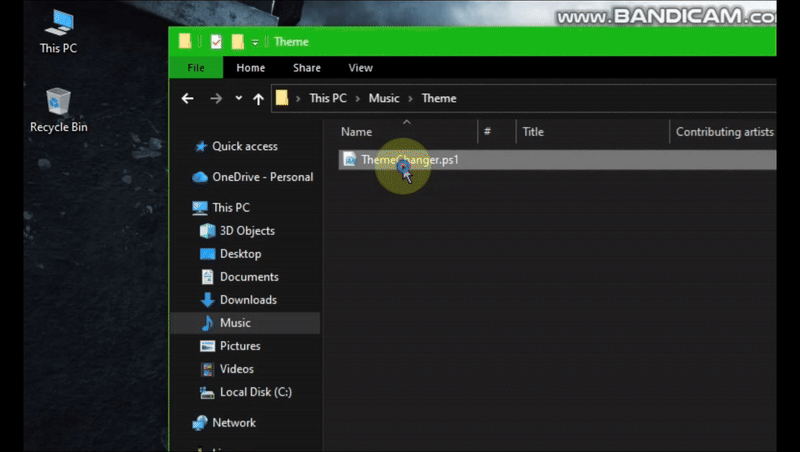The image size is (800, 452).
Task: Select This PC in navigation pane
Action: [x=231, y=208]
